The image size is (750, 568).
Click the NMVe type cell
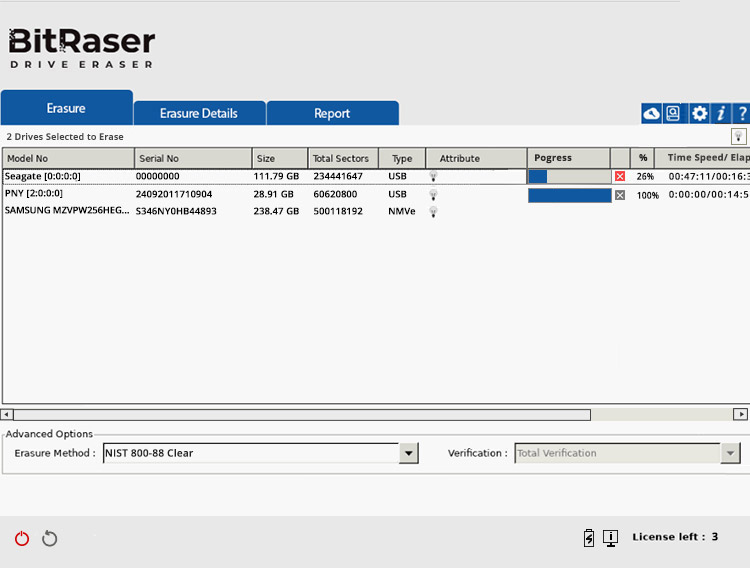tap(402, 212)
